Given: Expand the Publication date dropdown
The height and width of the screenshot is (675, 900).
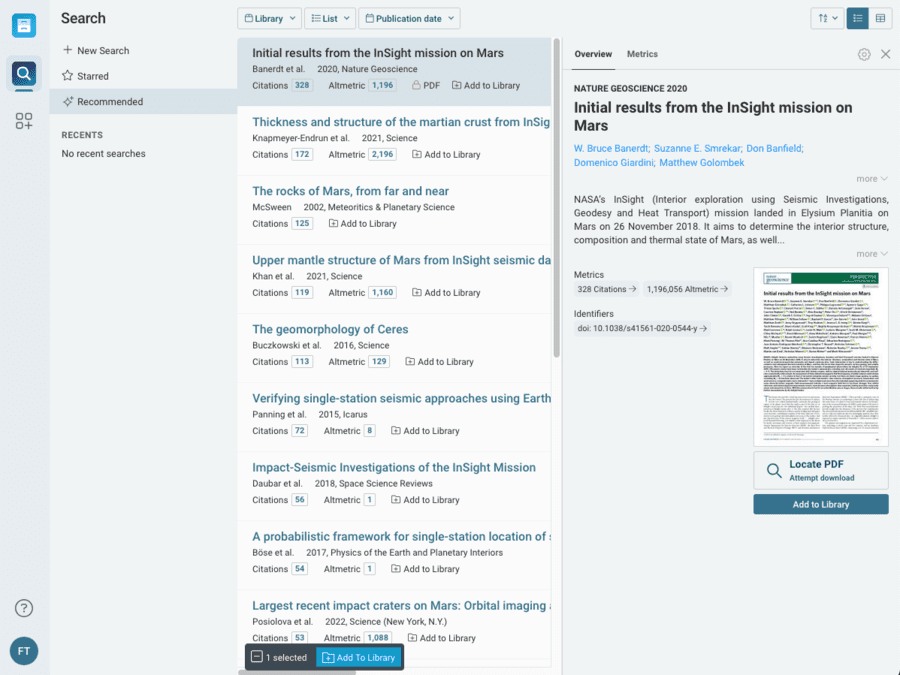Looking at the screenshot, I should pos(409,18).
